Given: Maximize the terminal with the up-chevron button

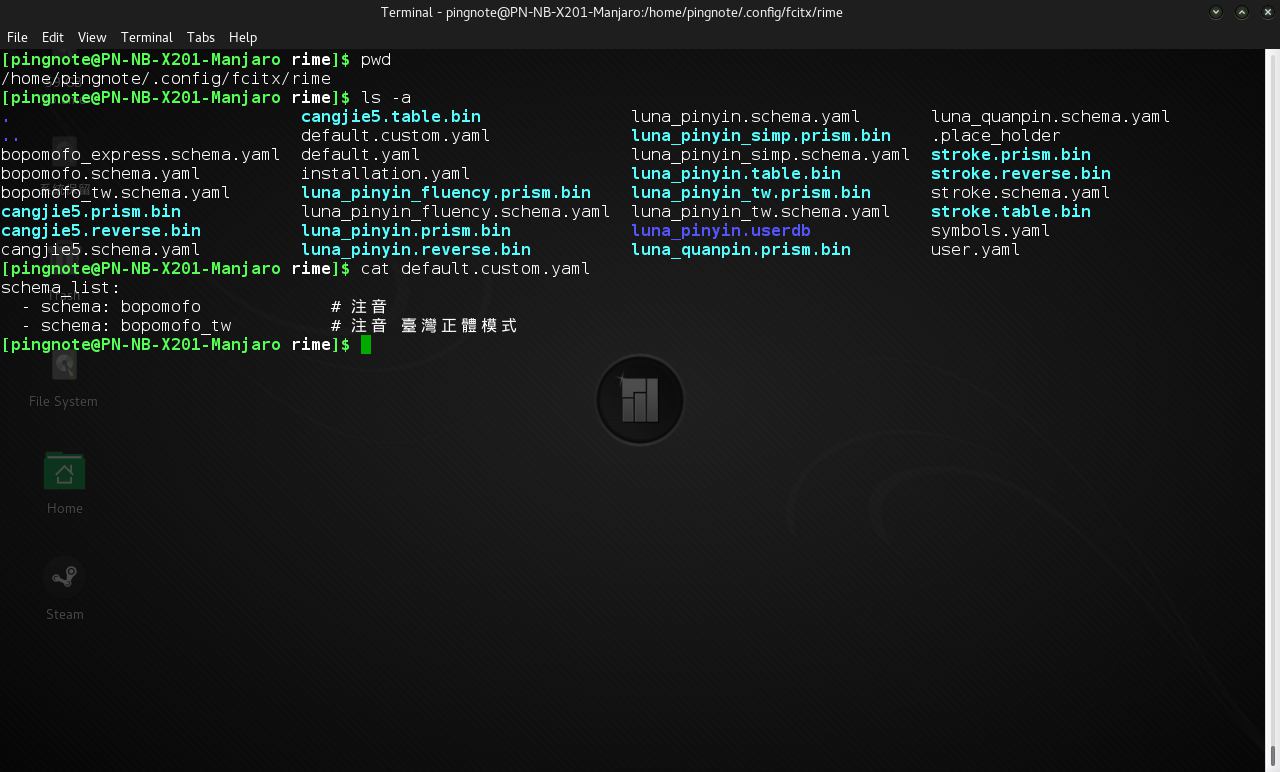Looking at the screenshot, I should click(x=1242, y=12).
